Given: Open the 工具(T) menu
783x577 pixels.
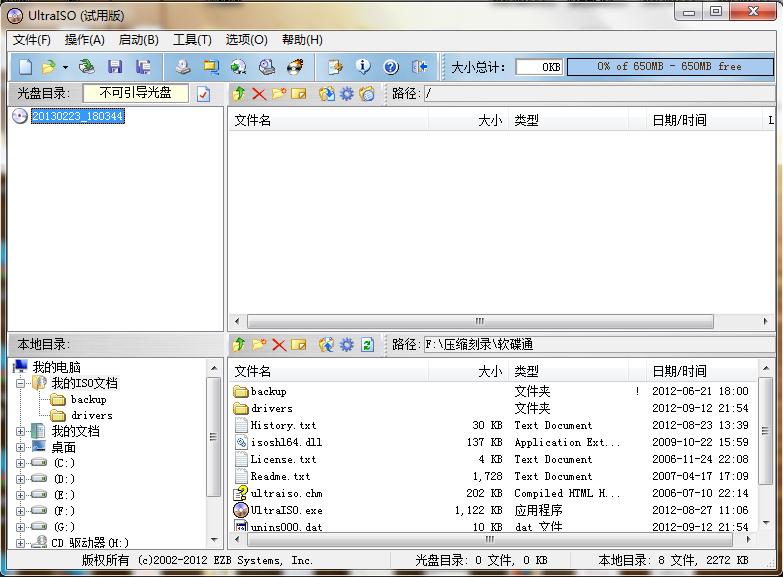Looking at the screenshot, I should 192,40.
